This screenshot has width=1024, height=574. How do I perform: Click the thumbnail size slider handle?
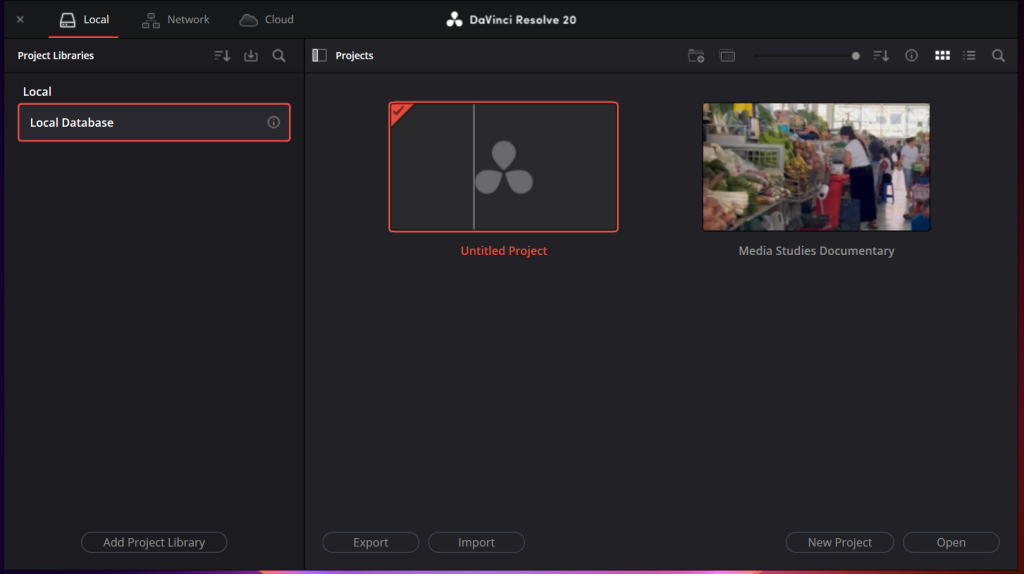(x=855, y=56)
